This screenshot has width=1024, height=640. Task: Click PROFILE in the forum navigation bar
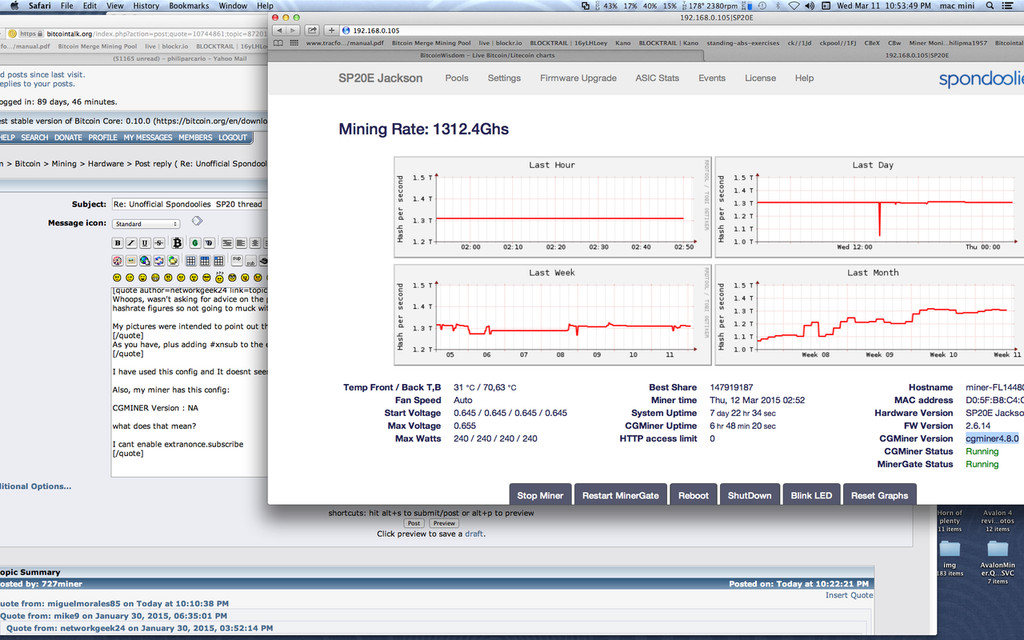click(x=103, y=138)
